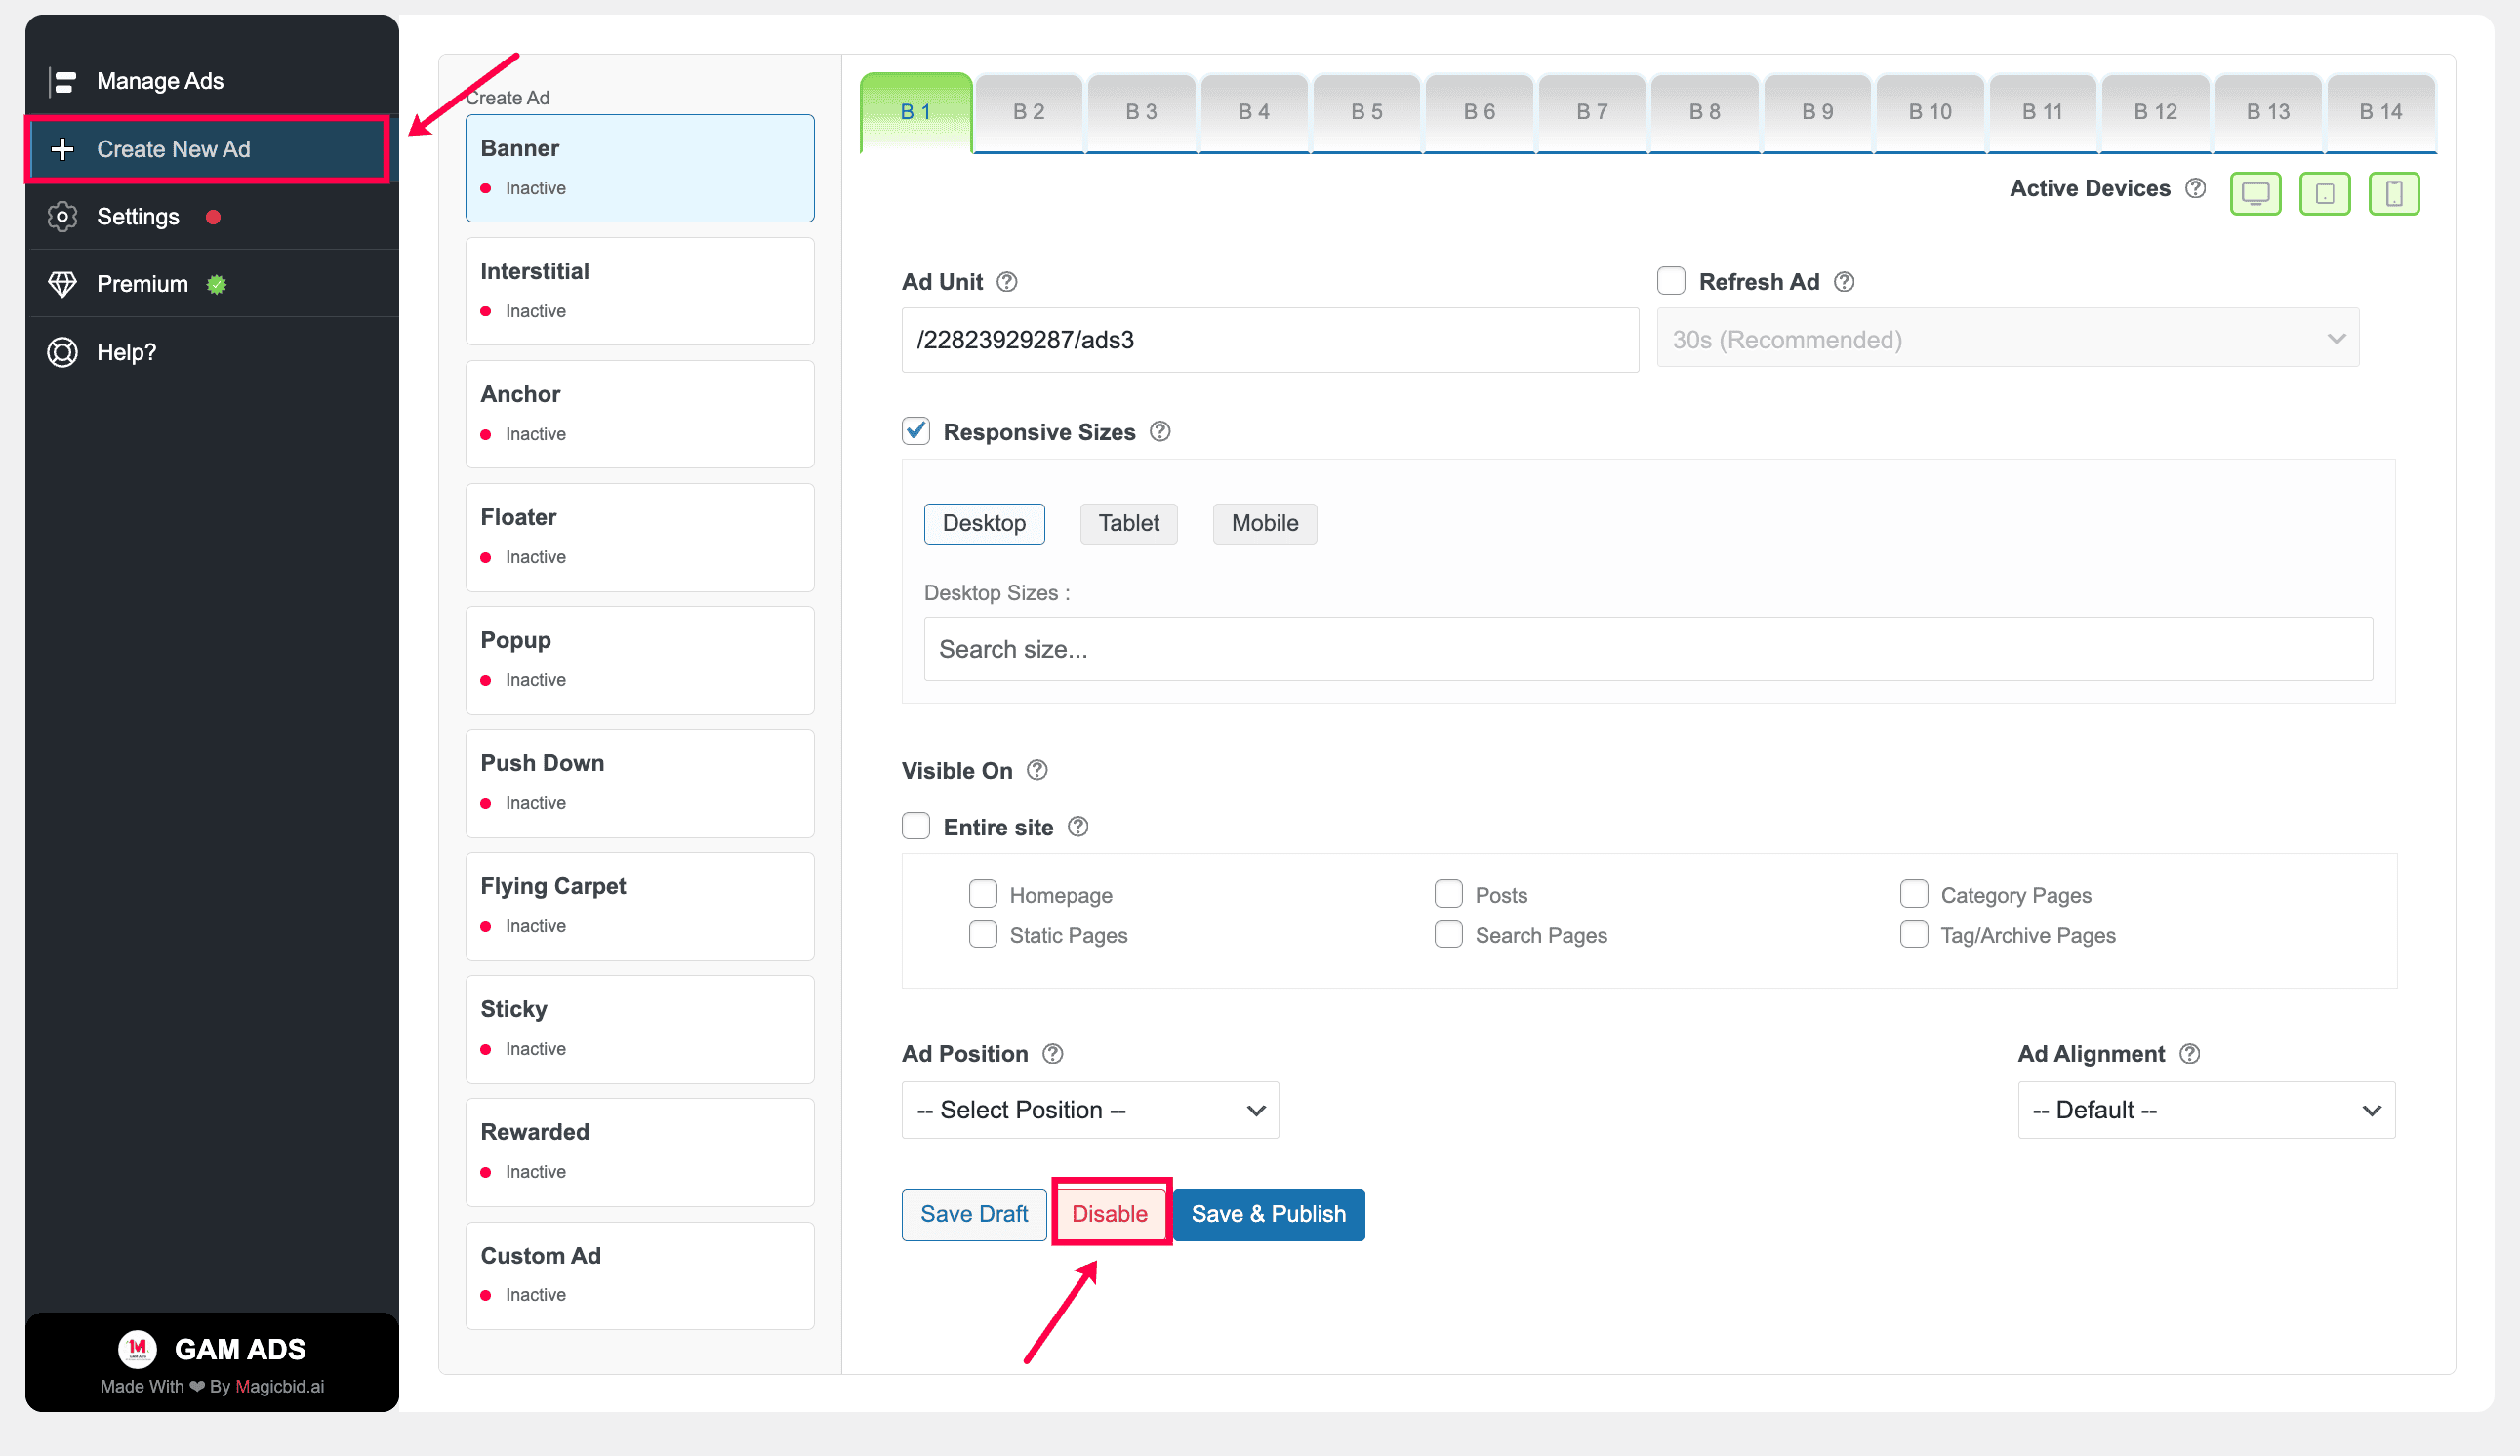This screenshot has width=2520, height=1456.
Task: Switch to the B 5 tab
Action: (1366, 112)
